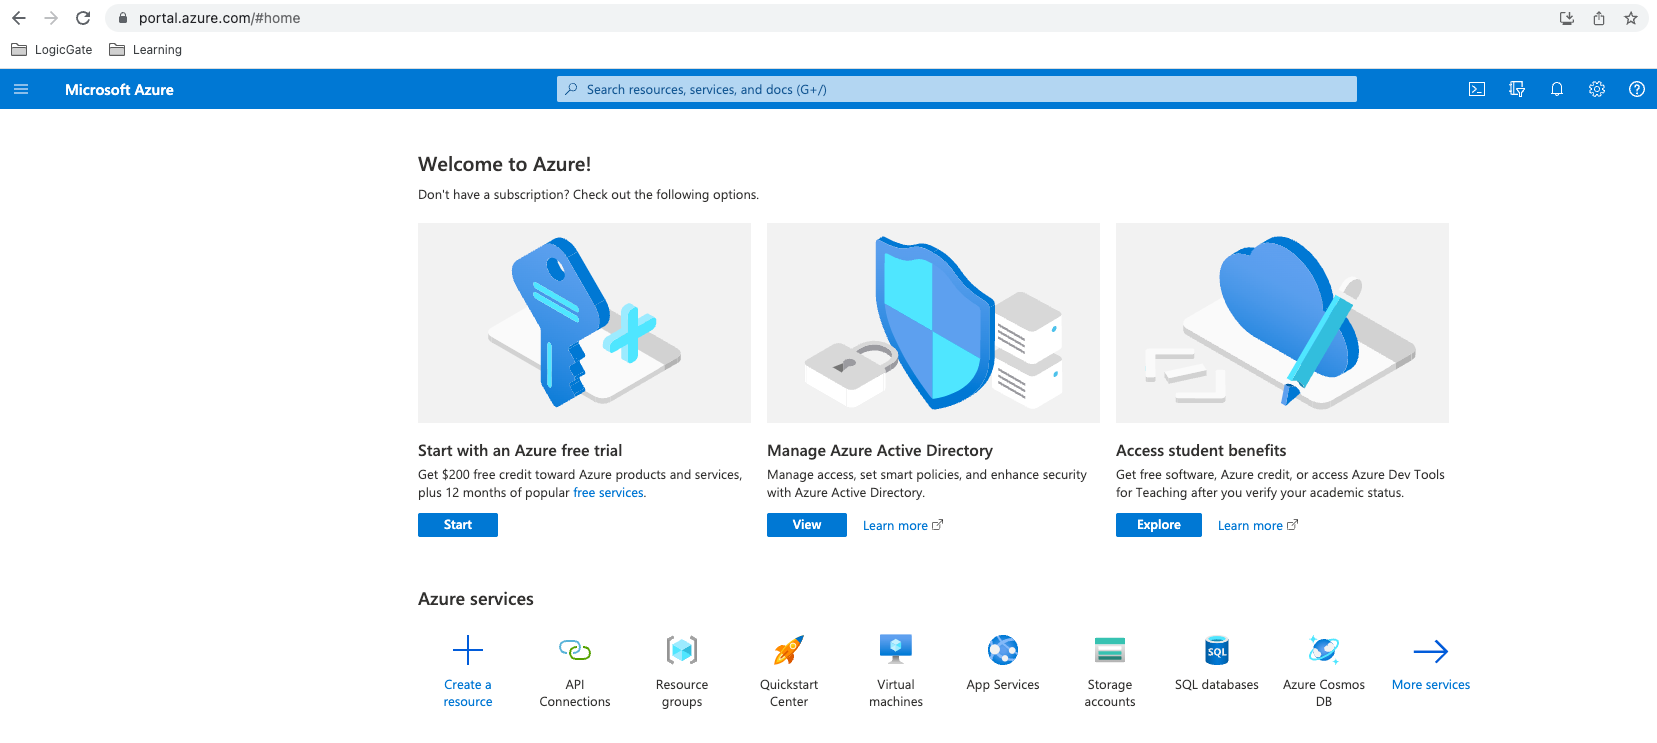Click the Resource groups label

pyautogui.click(x=682, y=693)
